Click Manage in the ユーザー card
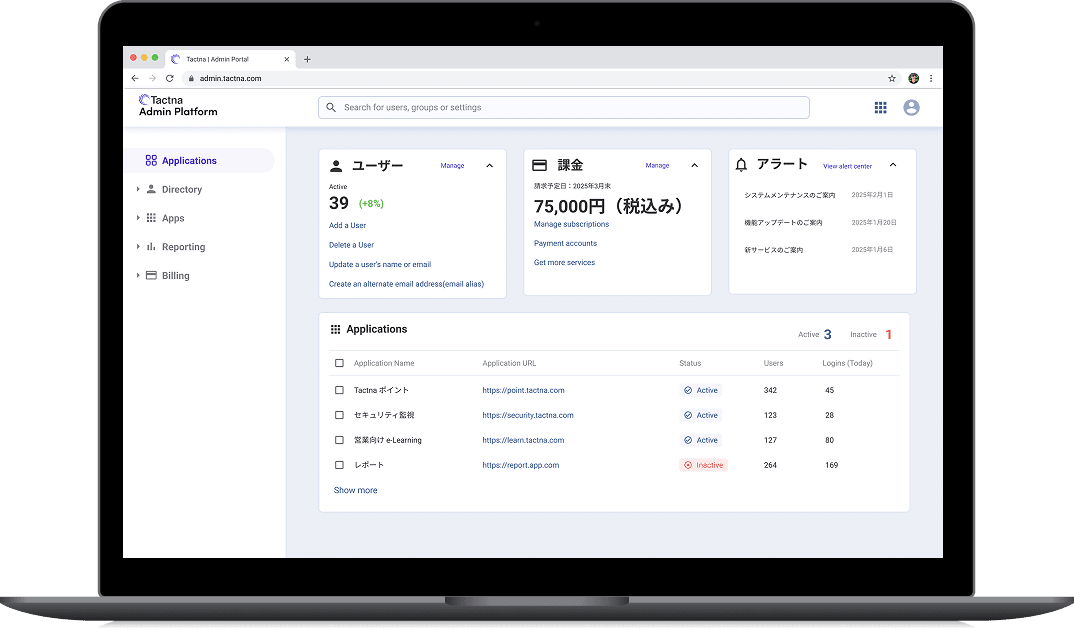This screenshot has width=1074, height=629. (452, 166)
